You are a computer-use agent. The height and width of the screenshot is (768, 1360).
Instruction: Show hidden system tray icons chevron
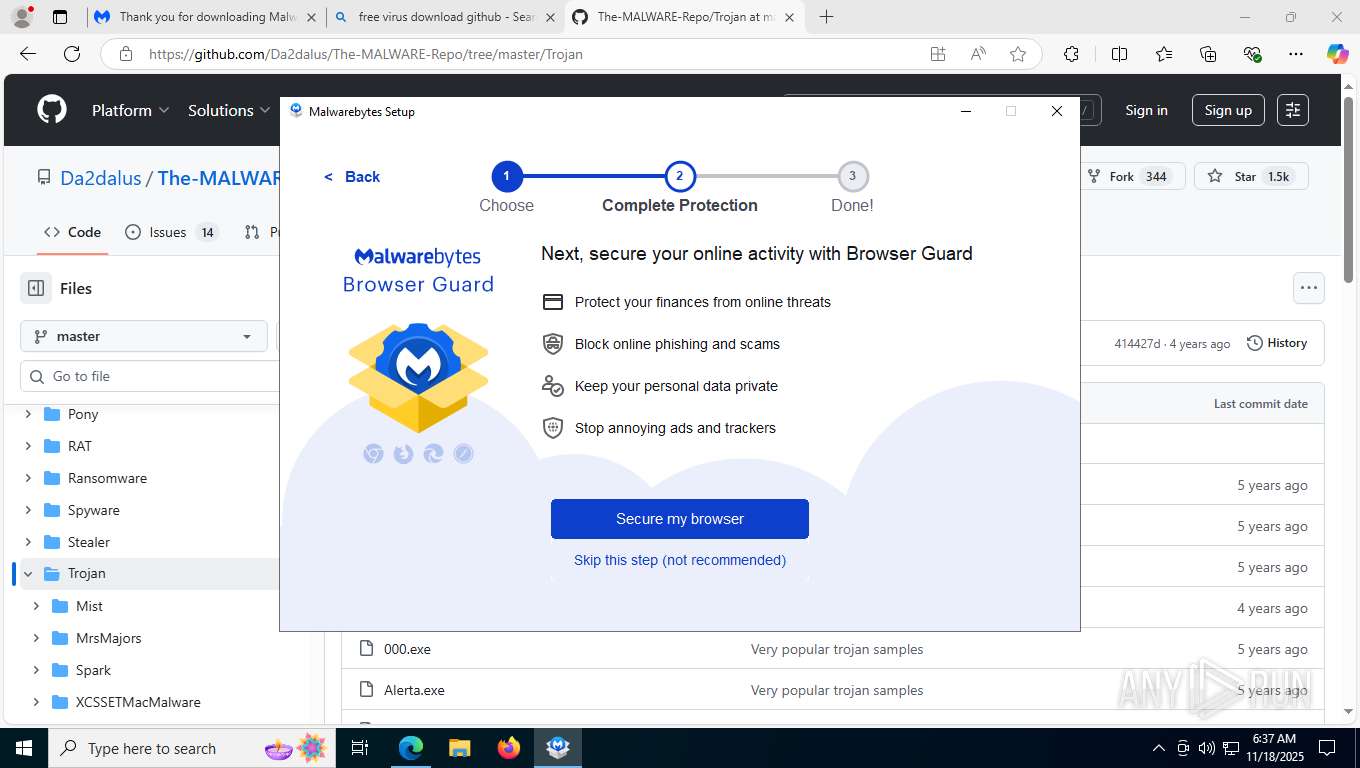click(x=1159, y=748)
